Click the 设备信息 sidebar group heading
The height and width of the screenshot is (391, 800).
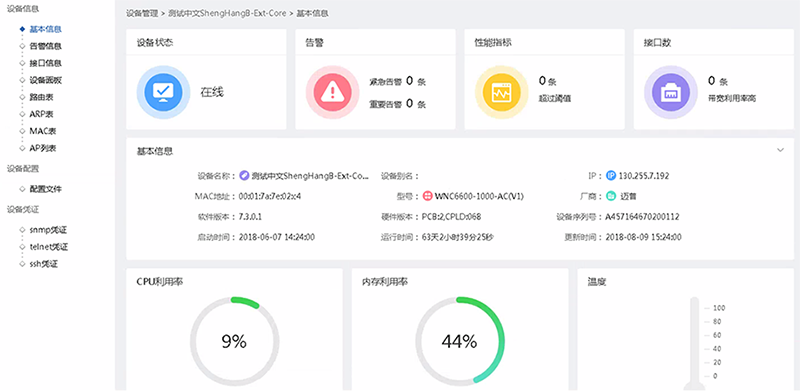click(23, 9)
